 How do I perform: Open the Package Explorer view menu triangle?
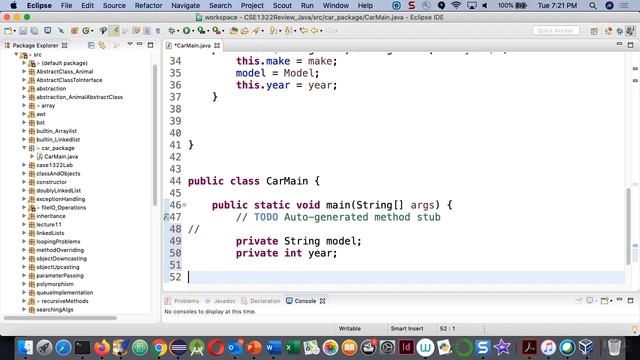pyautogui.click(x=130, y=44)
